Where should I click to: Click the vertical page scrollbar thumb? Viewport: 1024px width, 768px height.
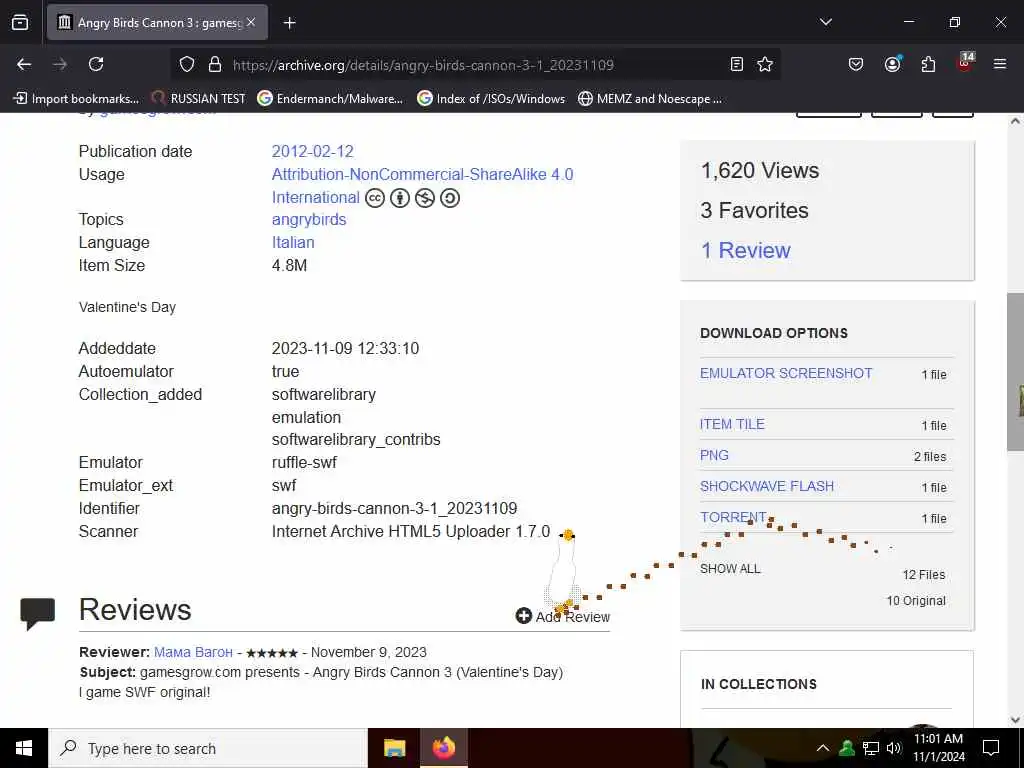point(1015,372)
